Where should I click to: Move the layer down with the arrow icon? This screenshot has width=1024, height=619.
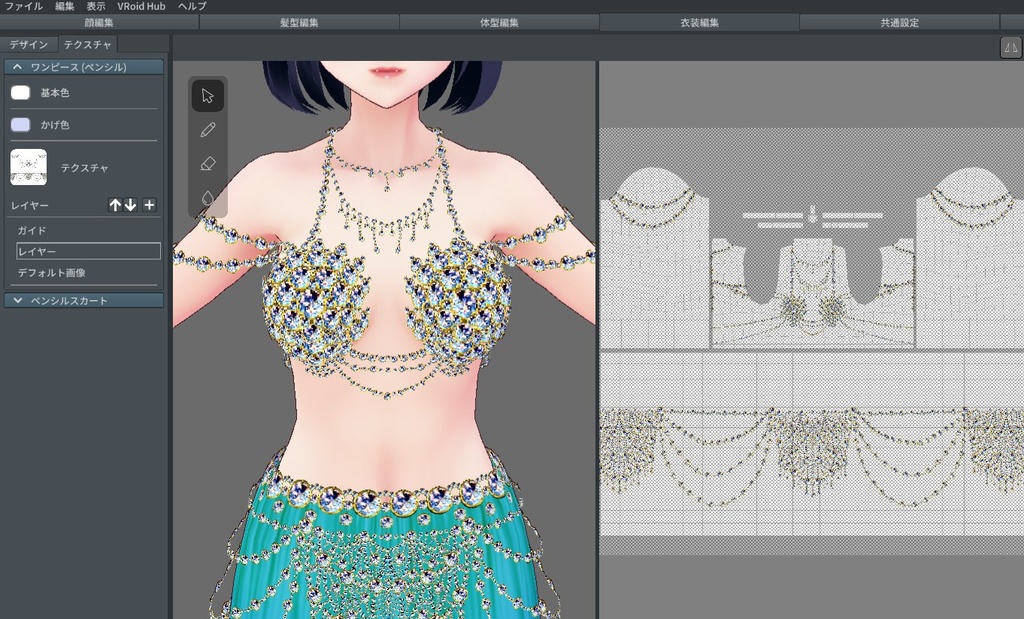(132, 205)
